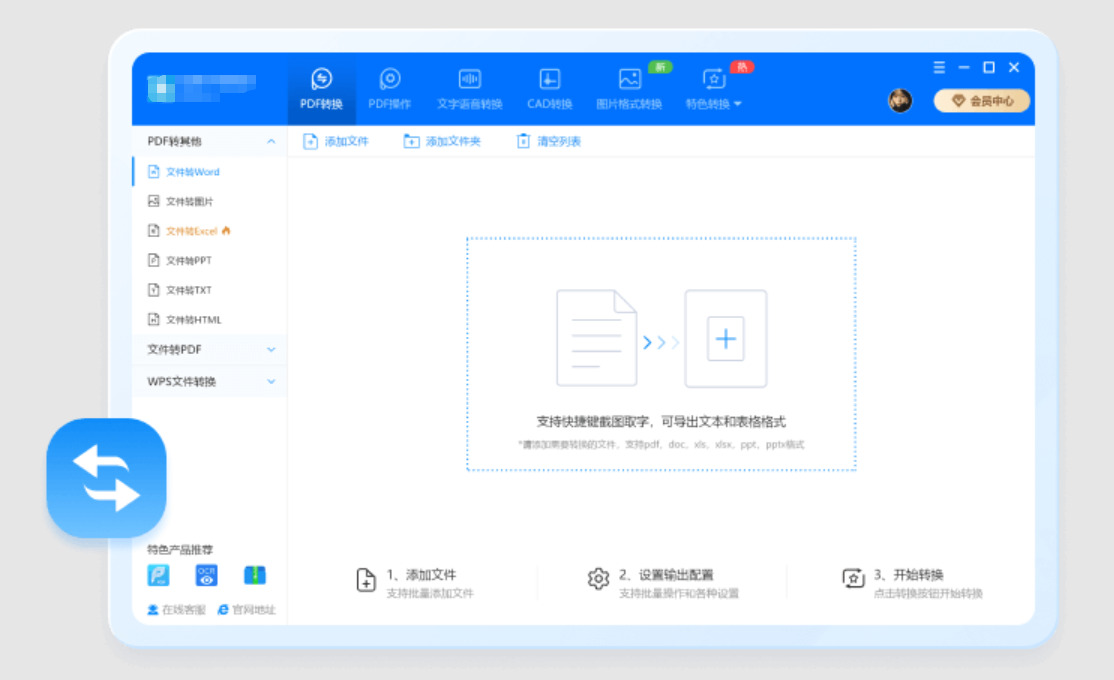Open 官网地址 official website link

pos(246,610)
